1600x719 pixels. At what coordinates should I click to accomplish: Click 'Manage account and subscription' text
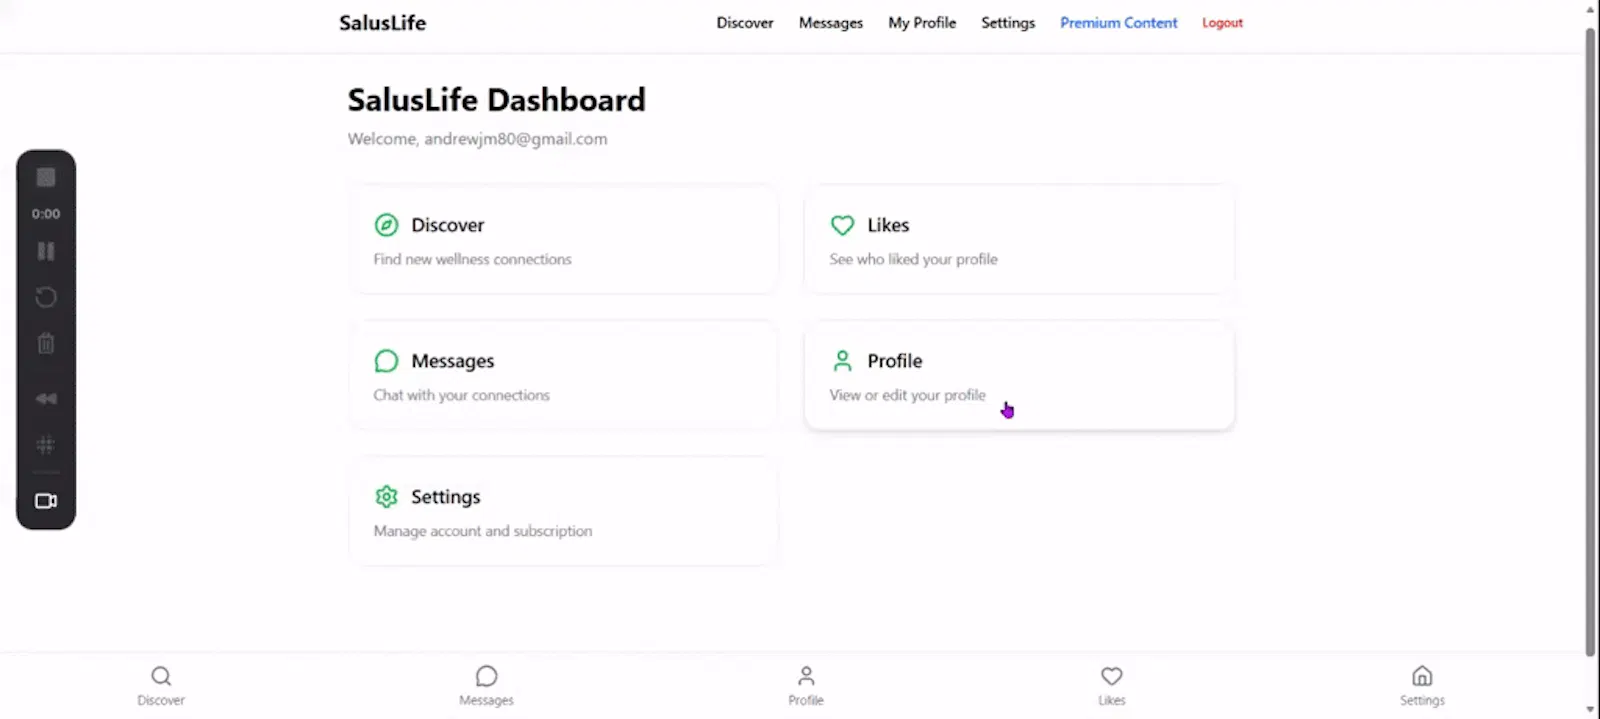pyautogui.click(x=482, y=531)
